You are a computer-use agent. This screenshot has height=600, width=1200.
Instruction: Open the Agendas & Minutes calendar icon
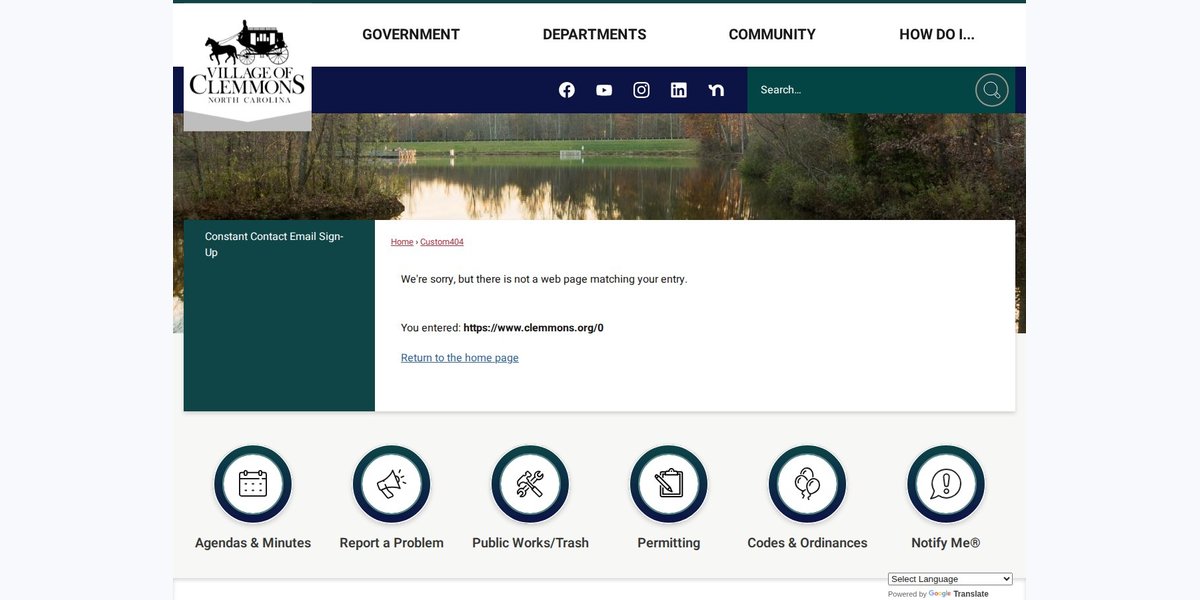tap(253, 485)
